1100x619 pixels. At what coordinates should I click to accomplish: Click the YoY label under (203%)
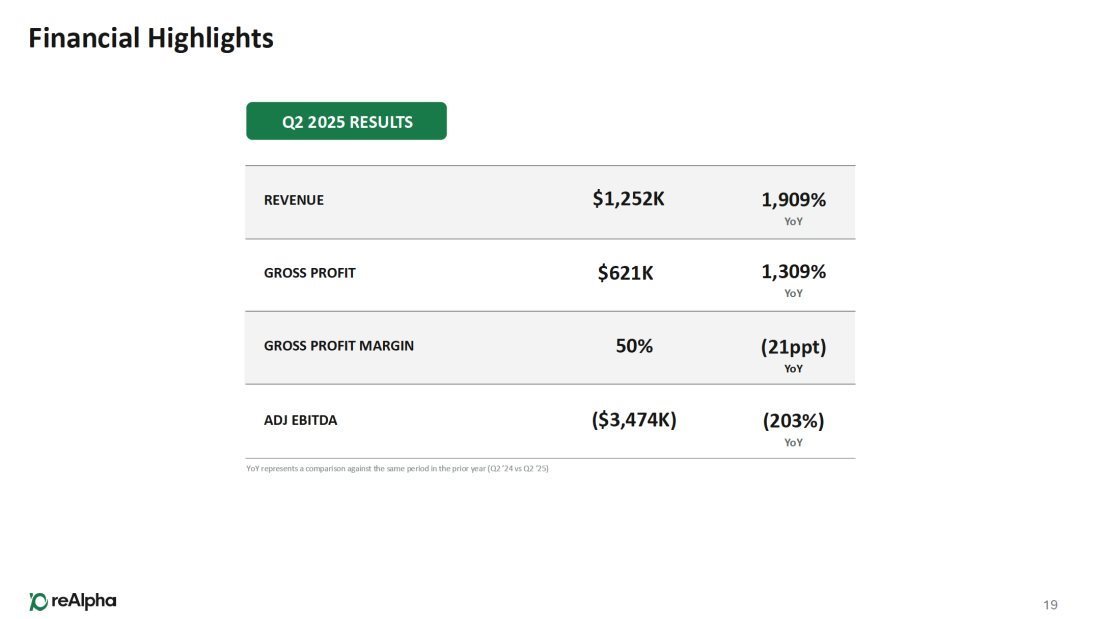[793, 442]
